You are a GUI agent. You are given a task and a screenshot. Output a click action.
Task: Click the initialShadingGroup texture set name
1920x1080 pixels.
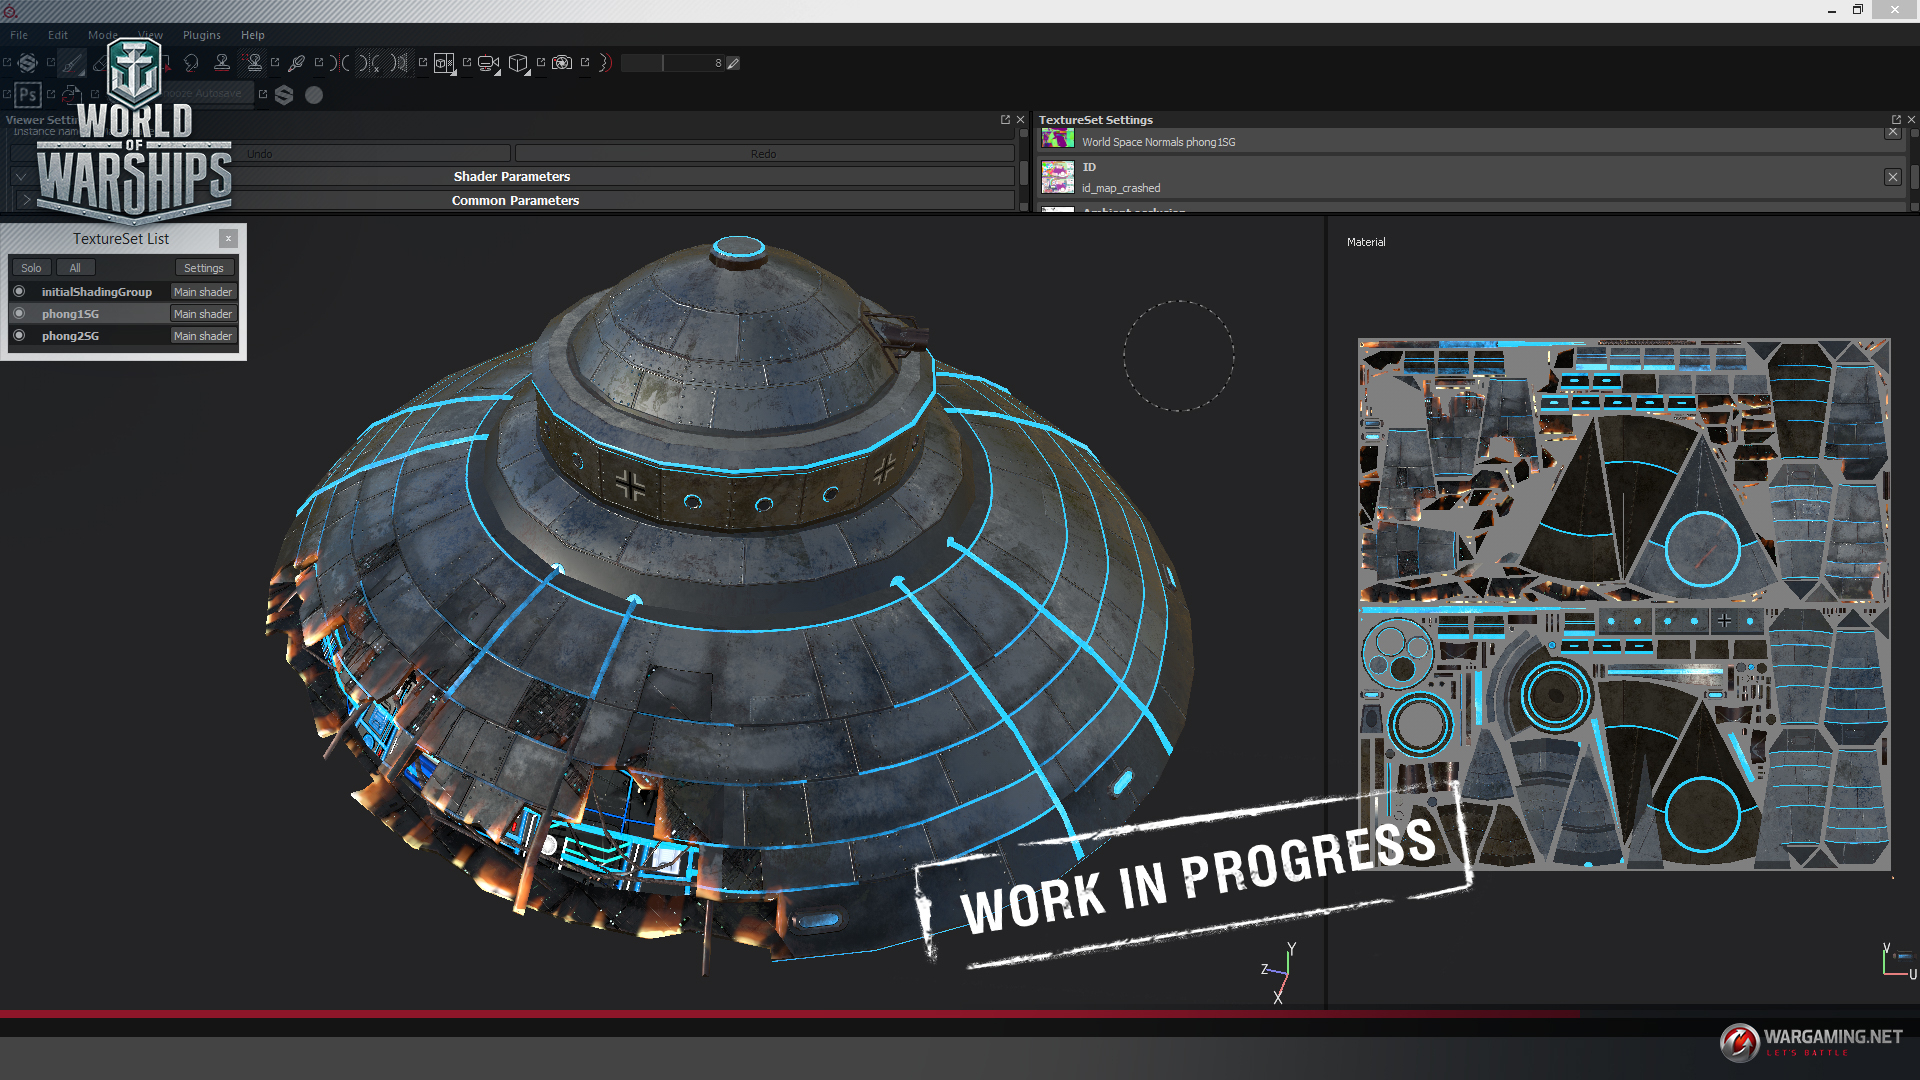pyautogui.click(x=97, y=292)
